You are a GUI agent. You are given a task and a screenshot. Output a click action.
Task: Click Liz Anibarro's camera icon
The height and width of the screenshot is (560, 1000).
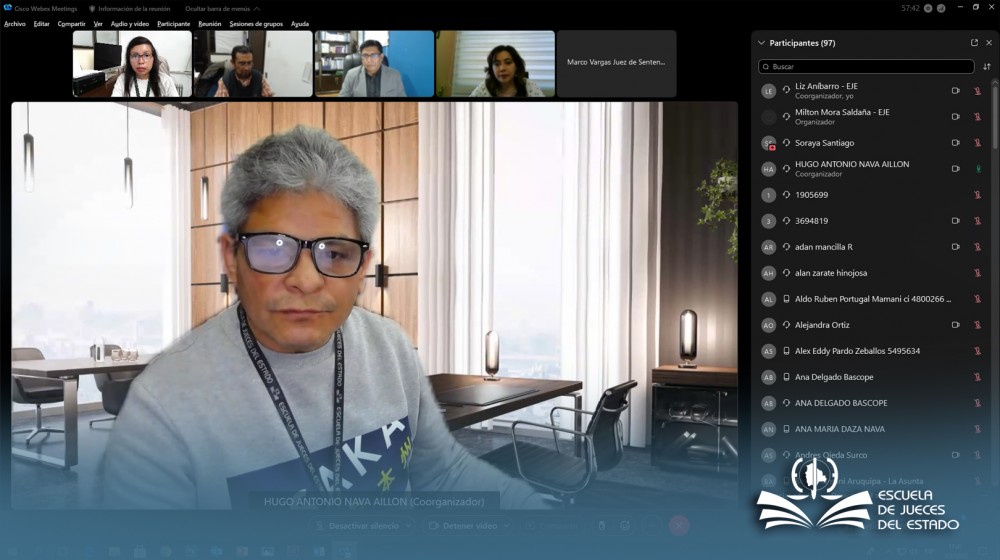[x=955, y=91]
